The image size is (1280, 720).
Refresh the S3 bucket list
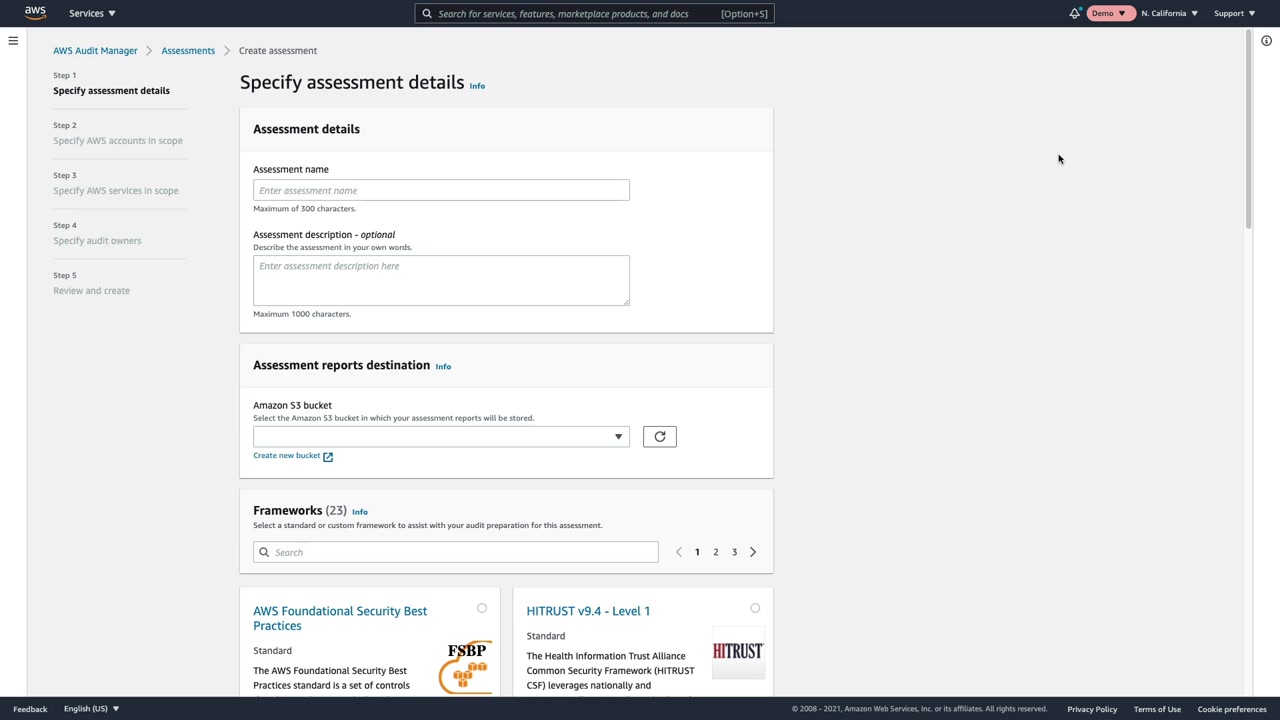click(x=660, y=437)
